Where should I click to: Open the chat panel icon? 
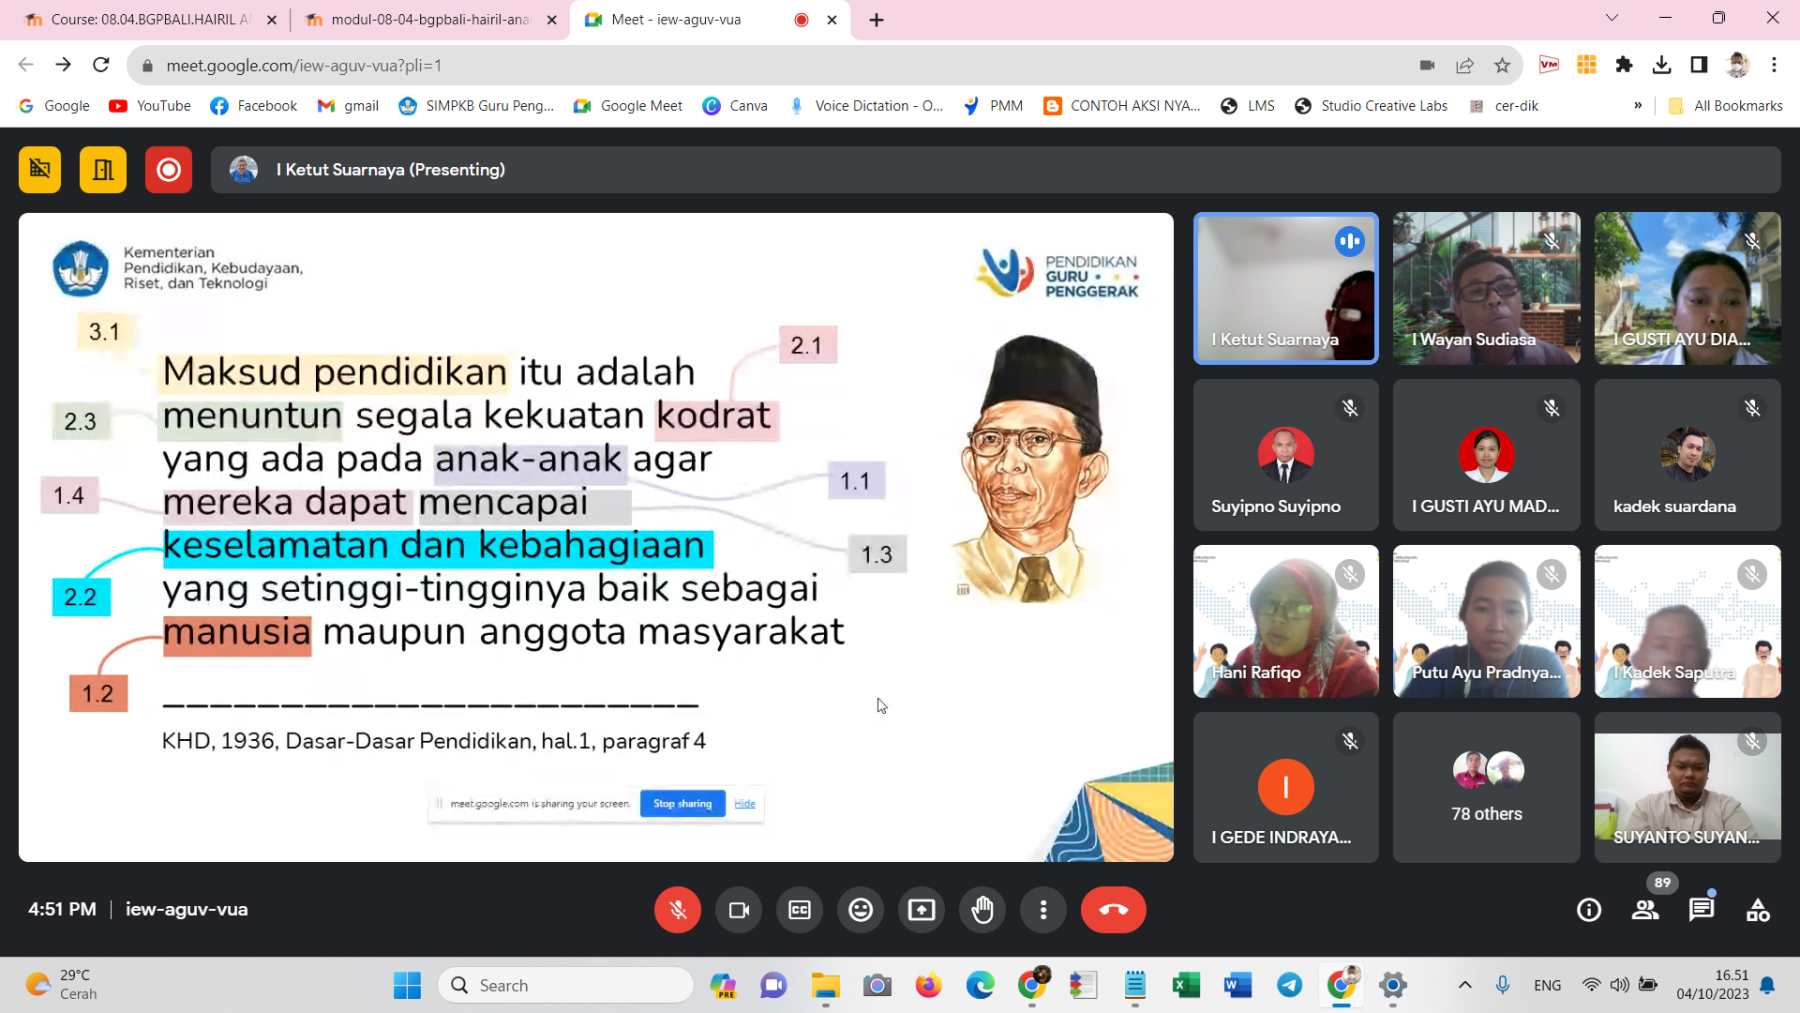pos(1701,910)
